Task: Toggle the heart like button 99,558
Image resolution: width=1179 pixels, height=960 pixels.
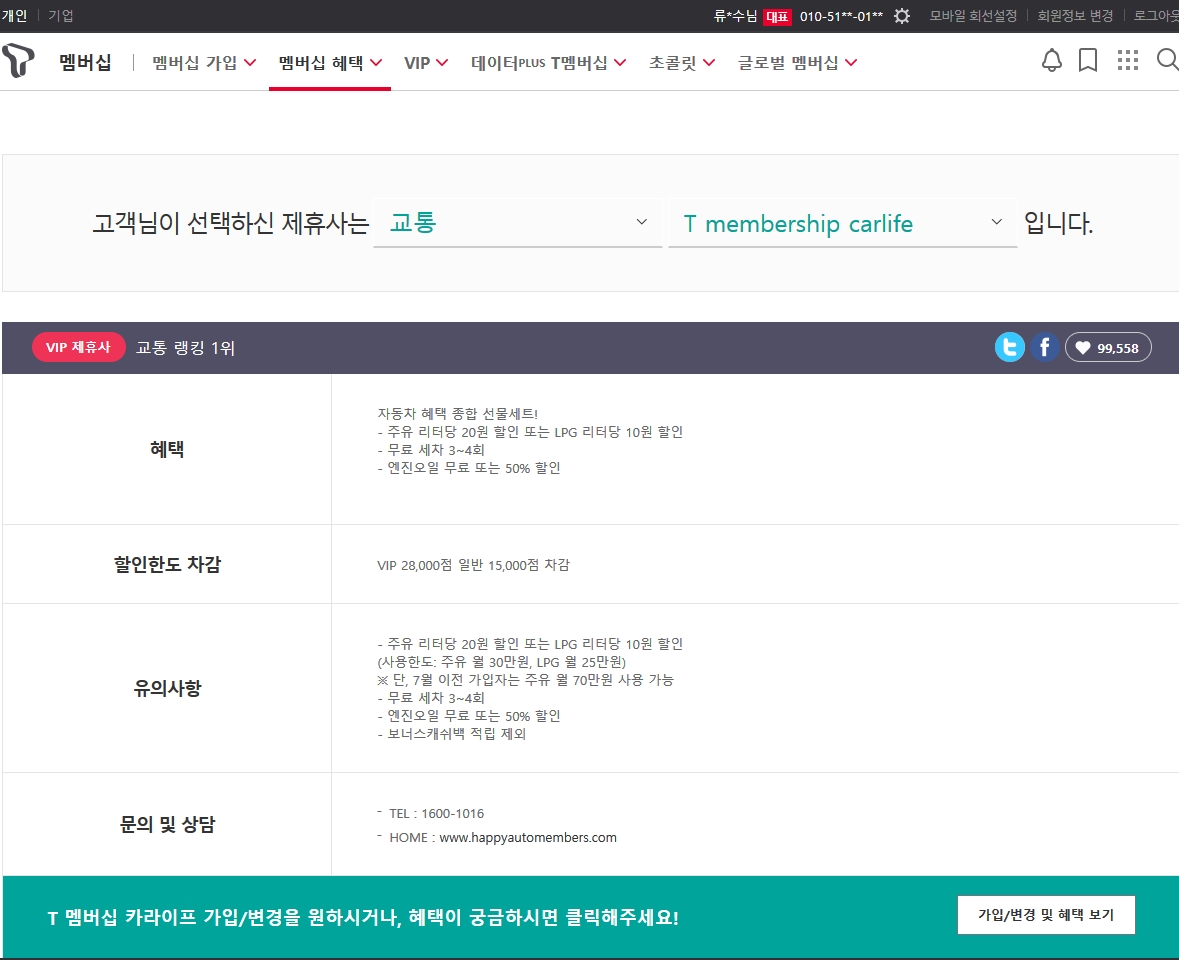Action: coord(1108,347)
